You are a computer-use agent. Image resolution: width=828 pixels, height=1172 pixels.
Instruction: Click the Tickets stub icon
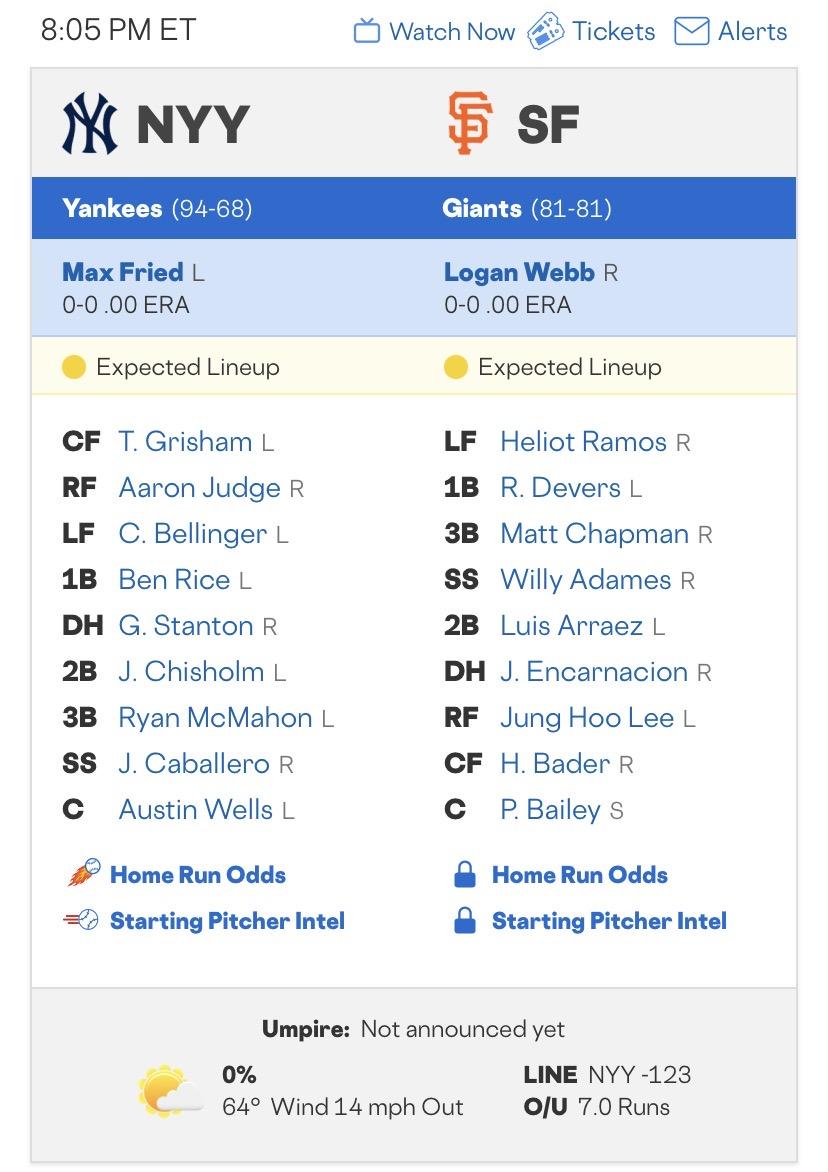coord(546,31)
